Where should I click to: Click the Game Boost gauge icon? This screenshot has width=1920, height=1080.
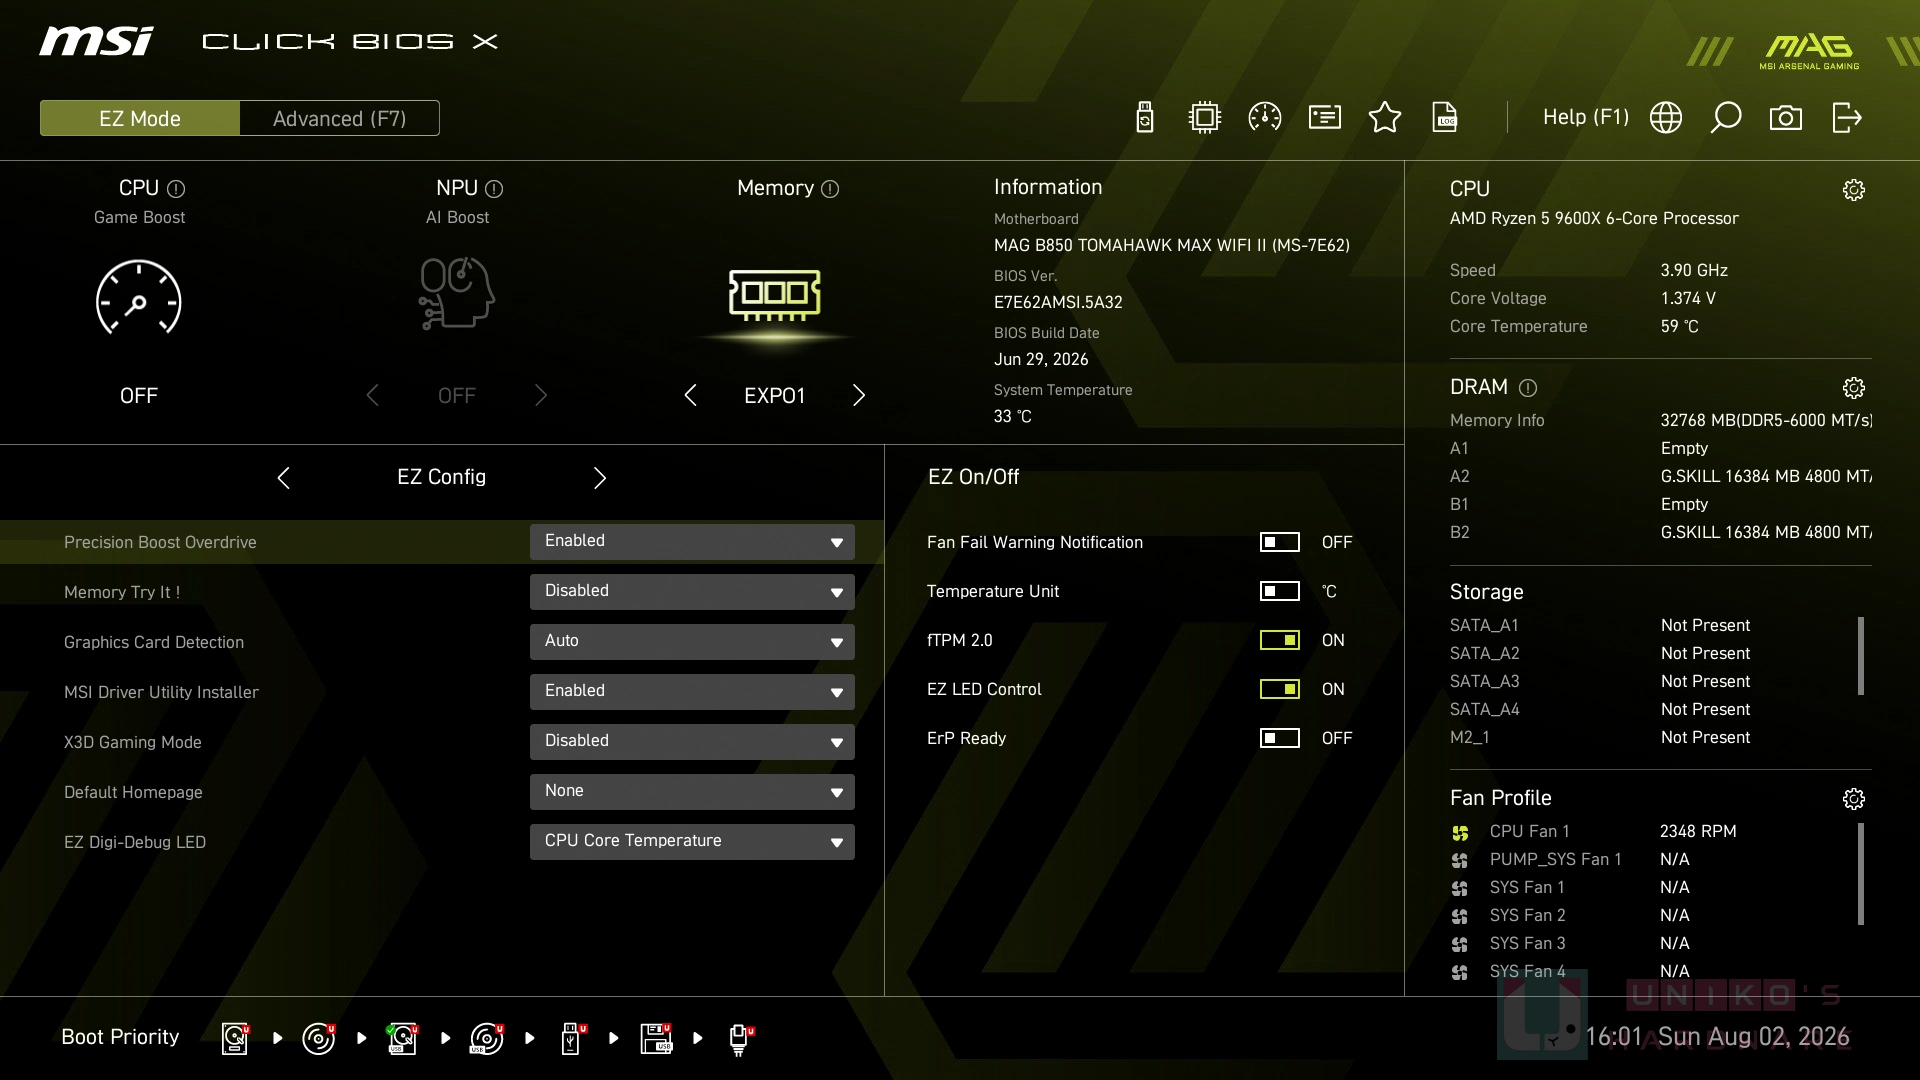point(139,298)
